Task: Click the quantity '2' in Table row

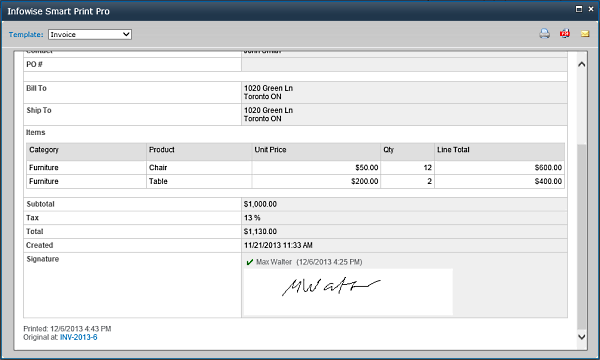Action: click(x=408, y=181)
